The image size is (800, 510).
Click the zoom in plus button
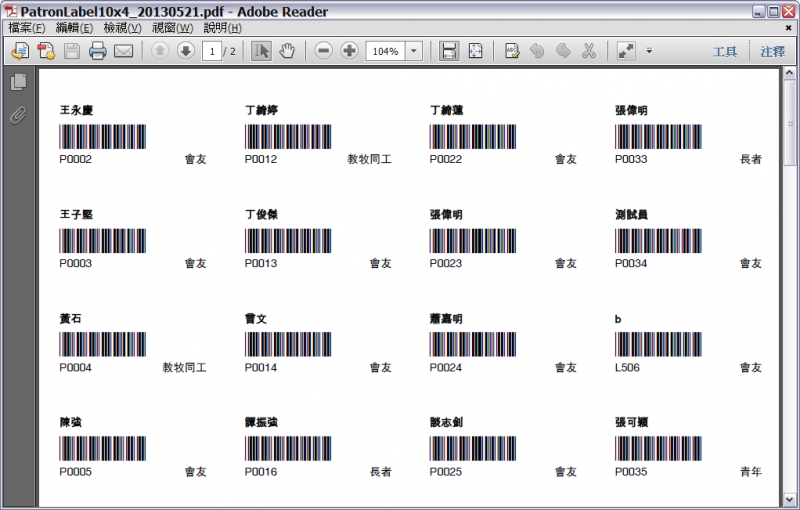pos(349,51)
